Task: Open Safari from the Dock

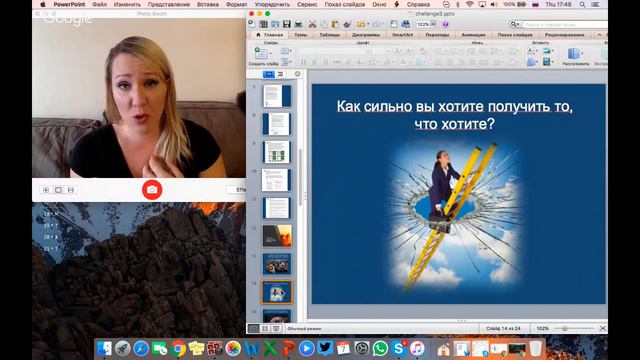Action: (141, 349)
